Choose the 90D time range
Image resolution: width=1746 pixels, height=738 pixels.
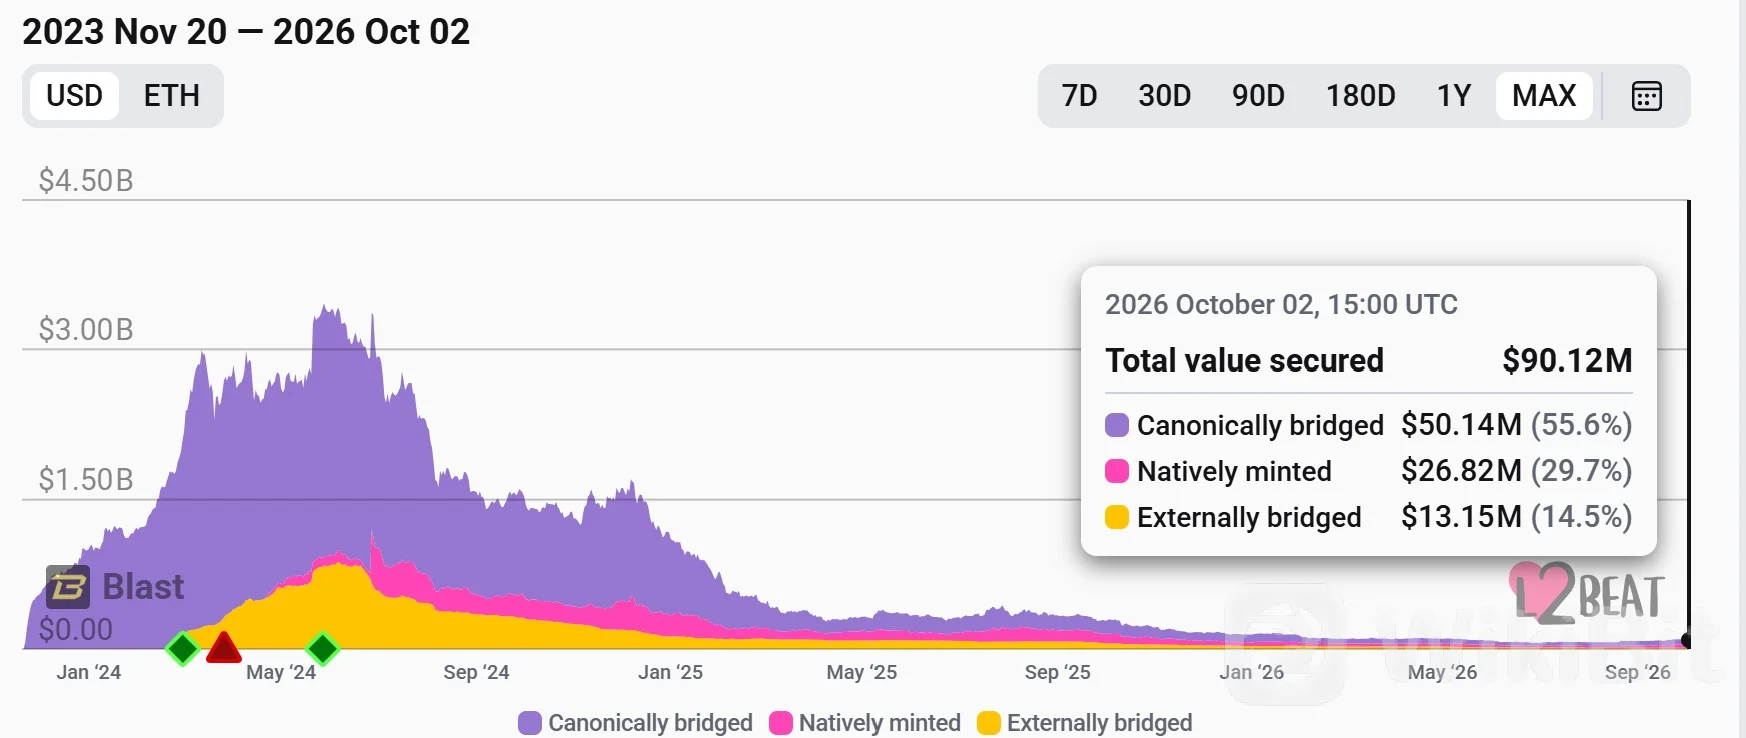click(1258, 96)
